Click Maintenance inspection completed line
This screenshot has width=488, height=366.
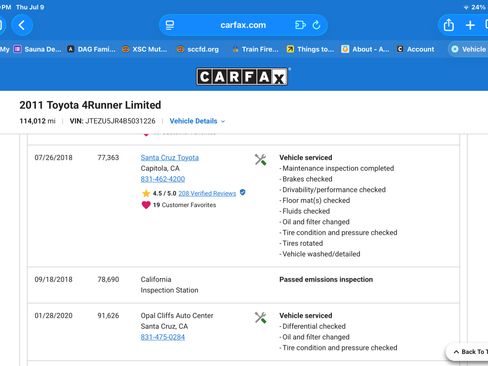point(337,168)
